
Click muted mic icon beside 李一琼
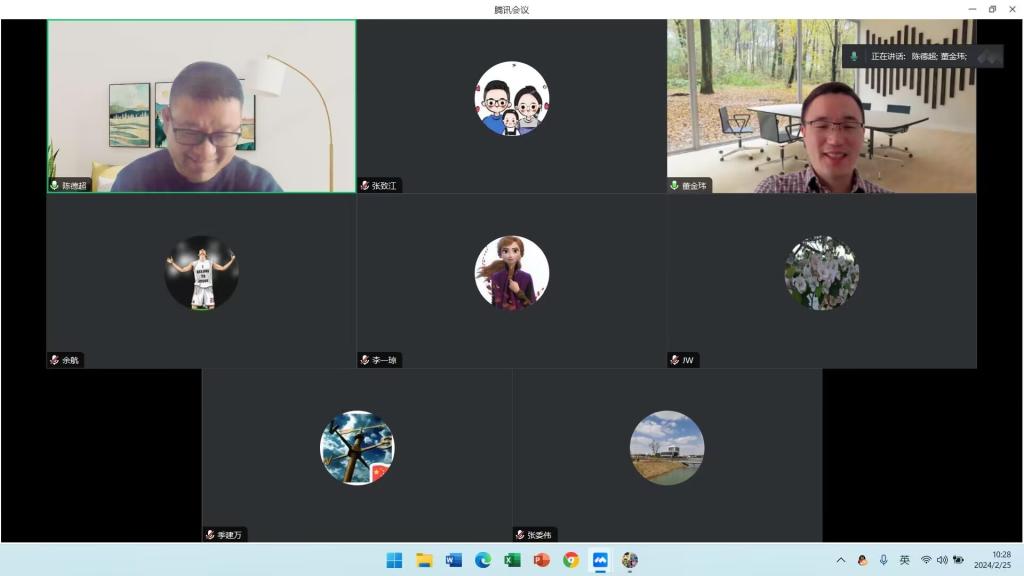[365, 360]
